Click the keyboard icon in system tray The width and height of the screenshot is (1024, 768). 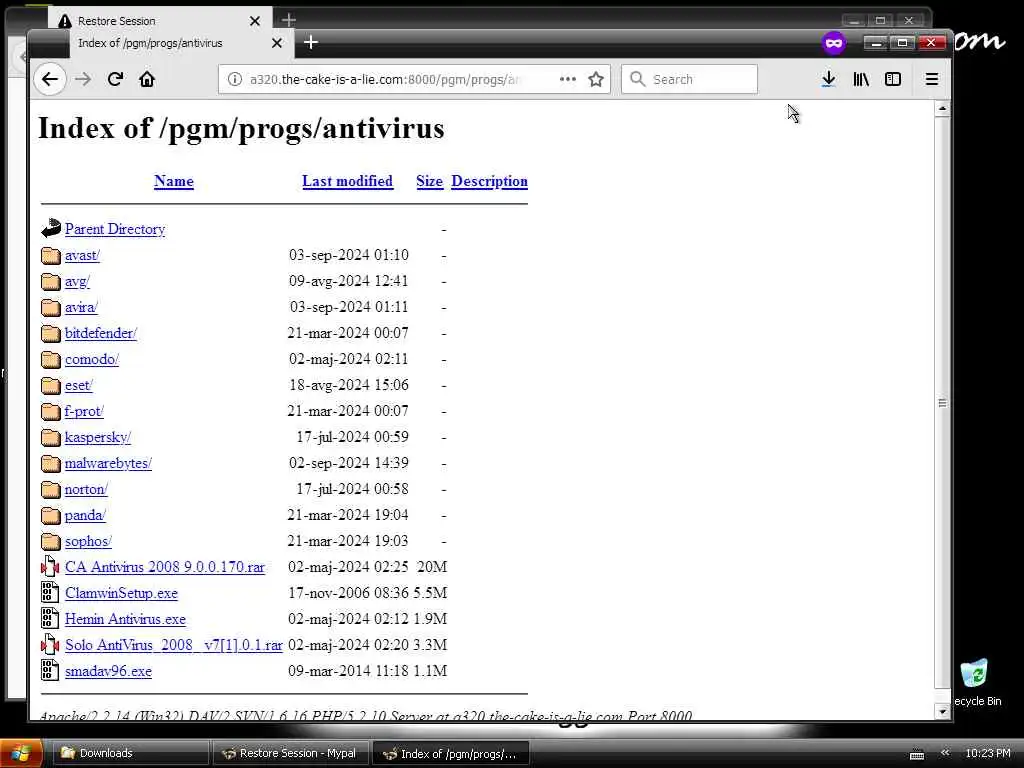(917, 754)
